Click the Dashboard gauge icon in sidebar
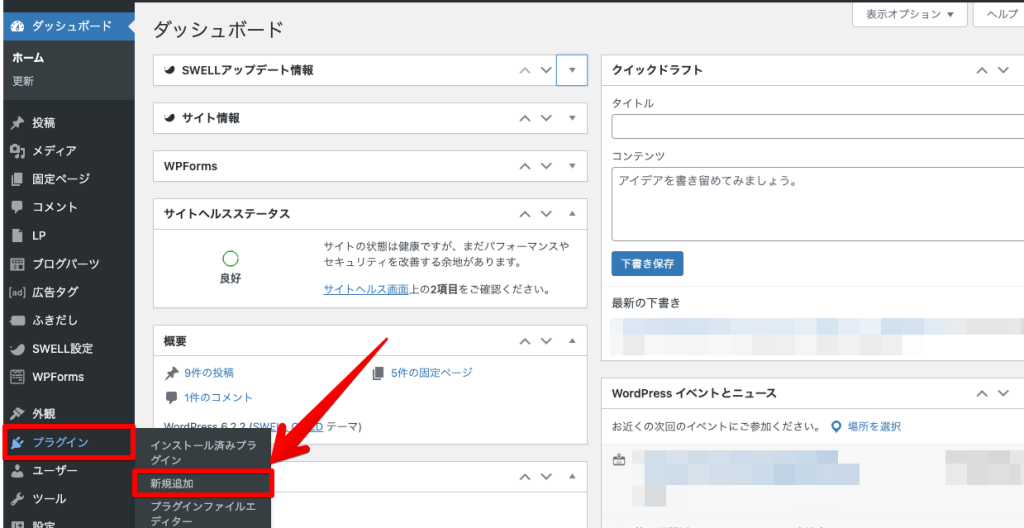This screenshot has height=528, width=1024. (18, 26)
